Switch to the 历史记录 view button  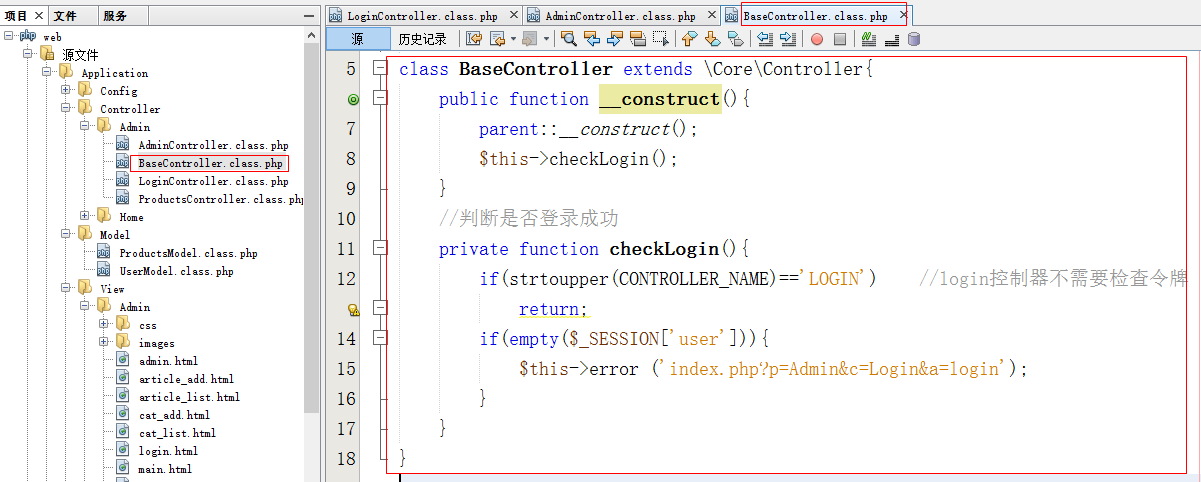(422, 39)
